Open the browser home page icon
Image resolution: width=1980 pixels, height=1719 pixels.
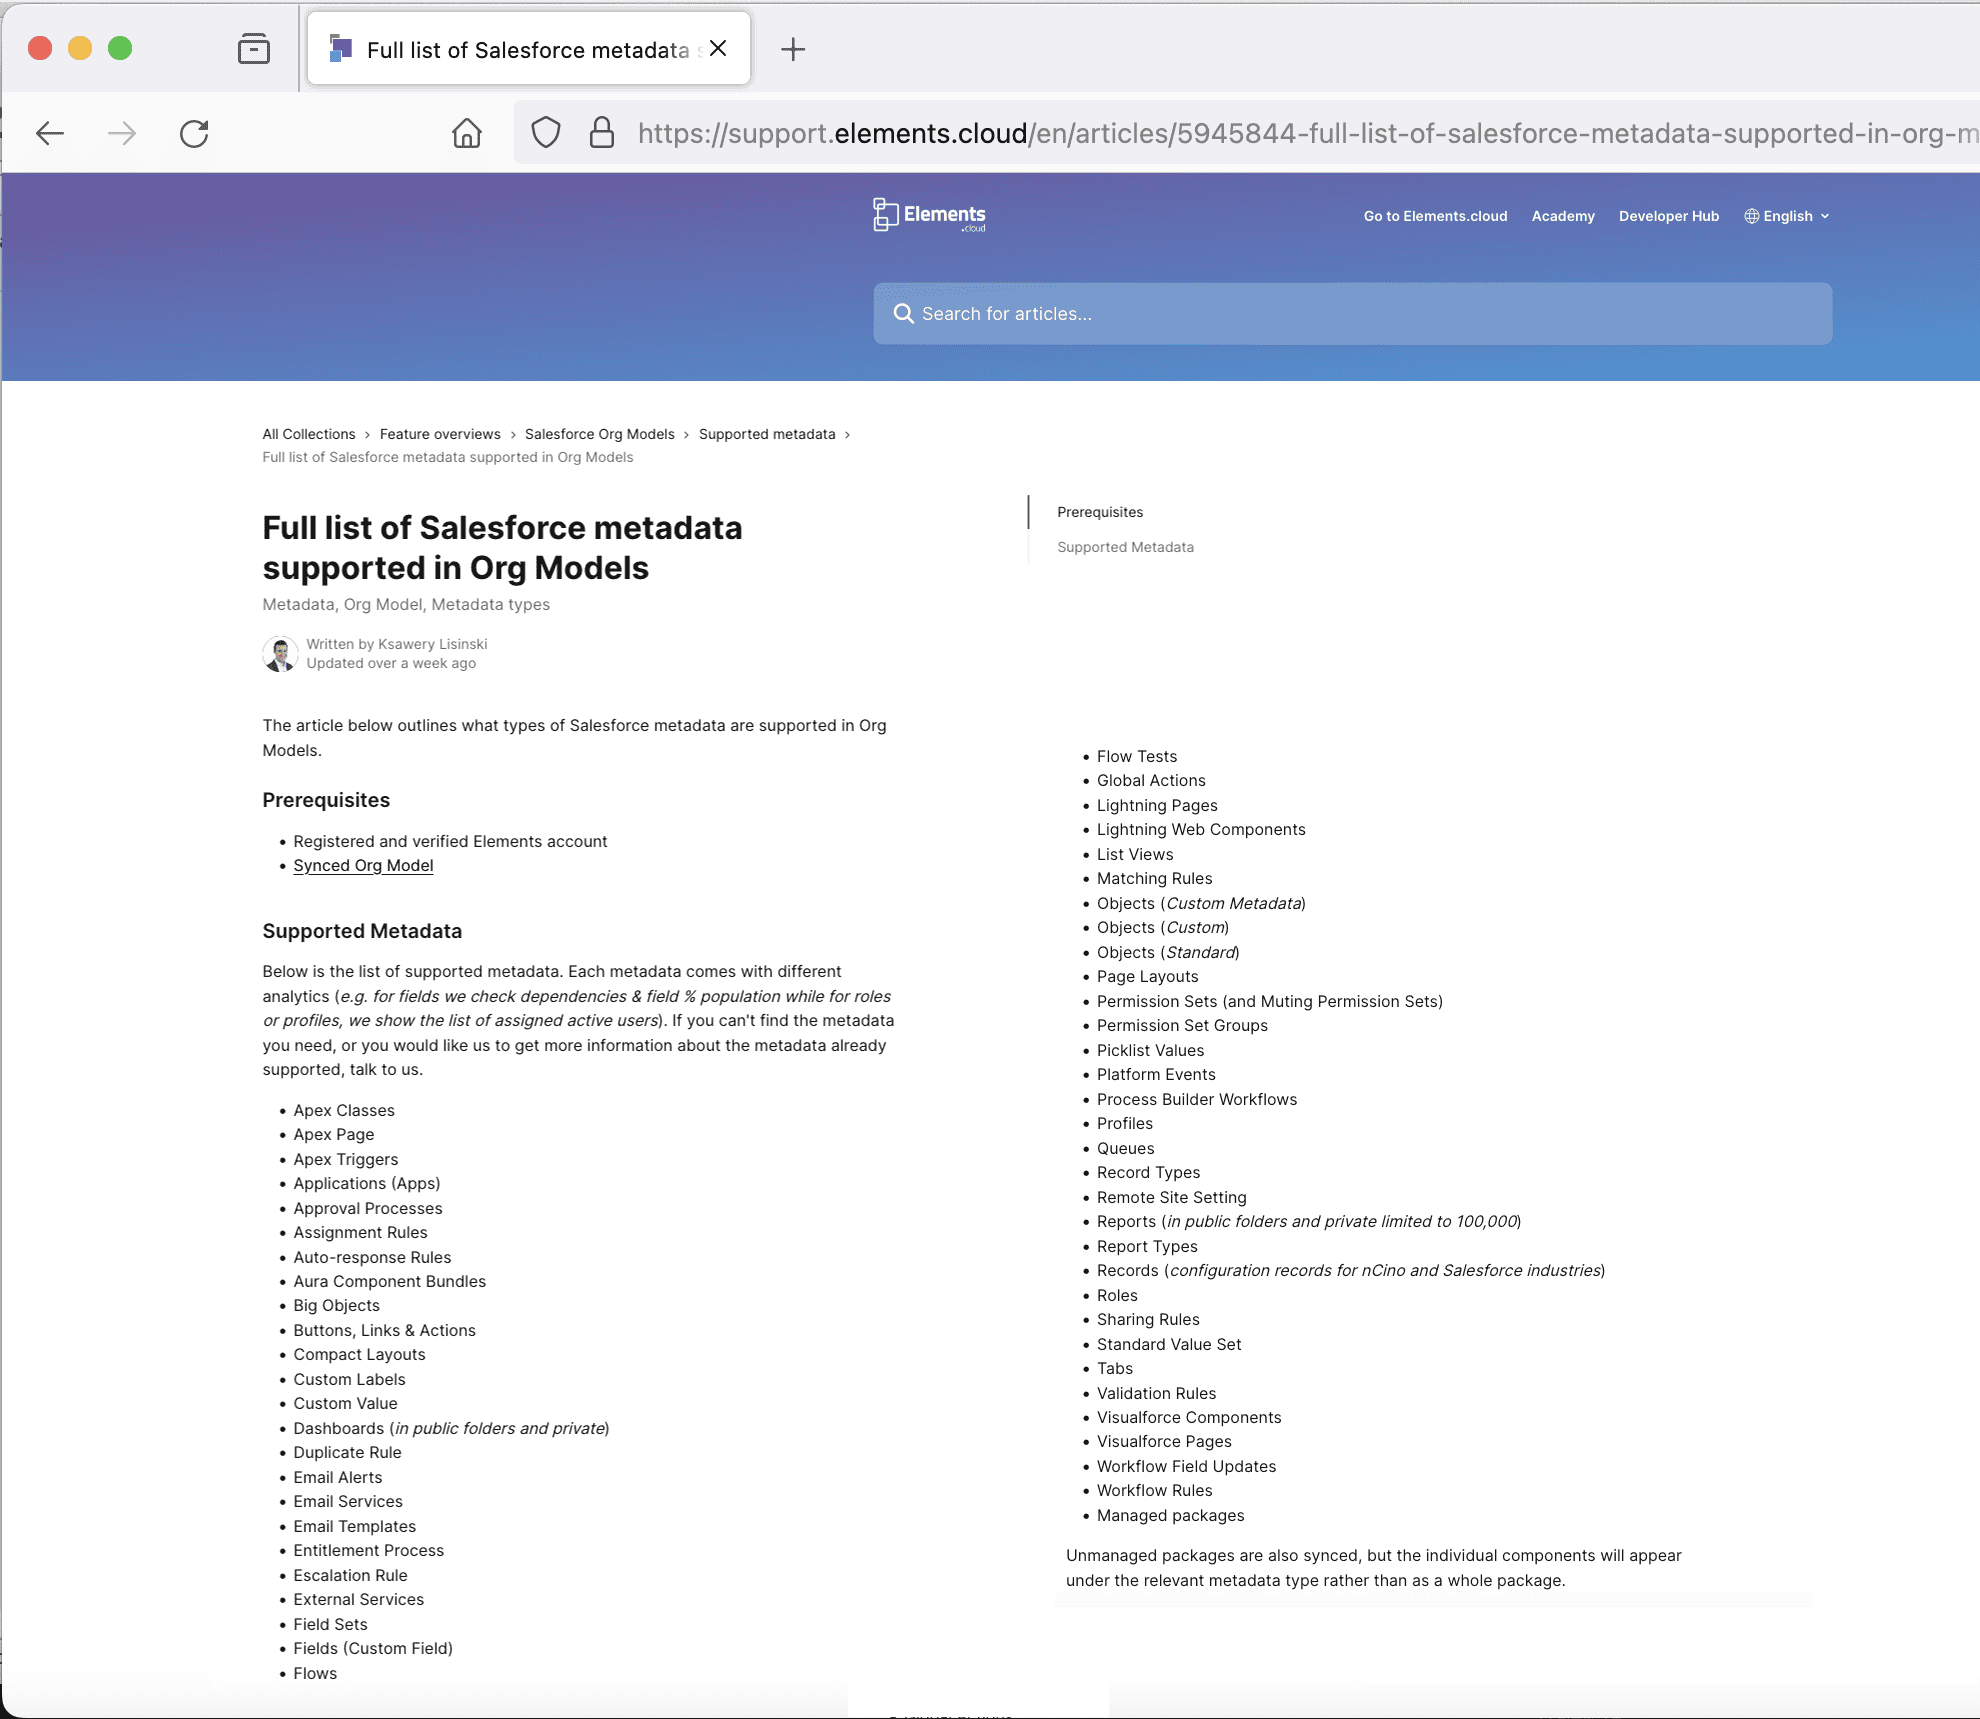click(466, 133)
